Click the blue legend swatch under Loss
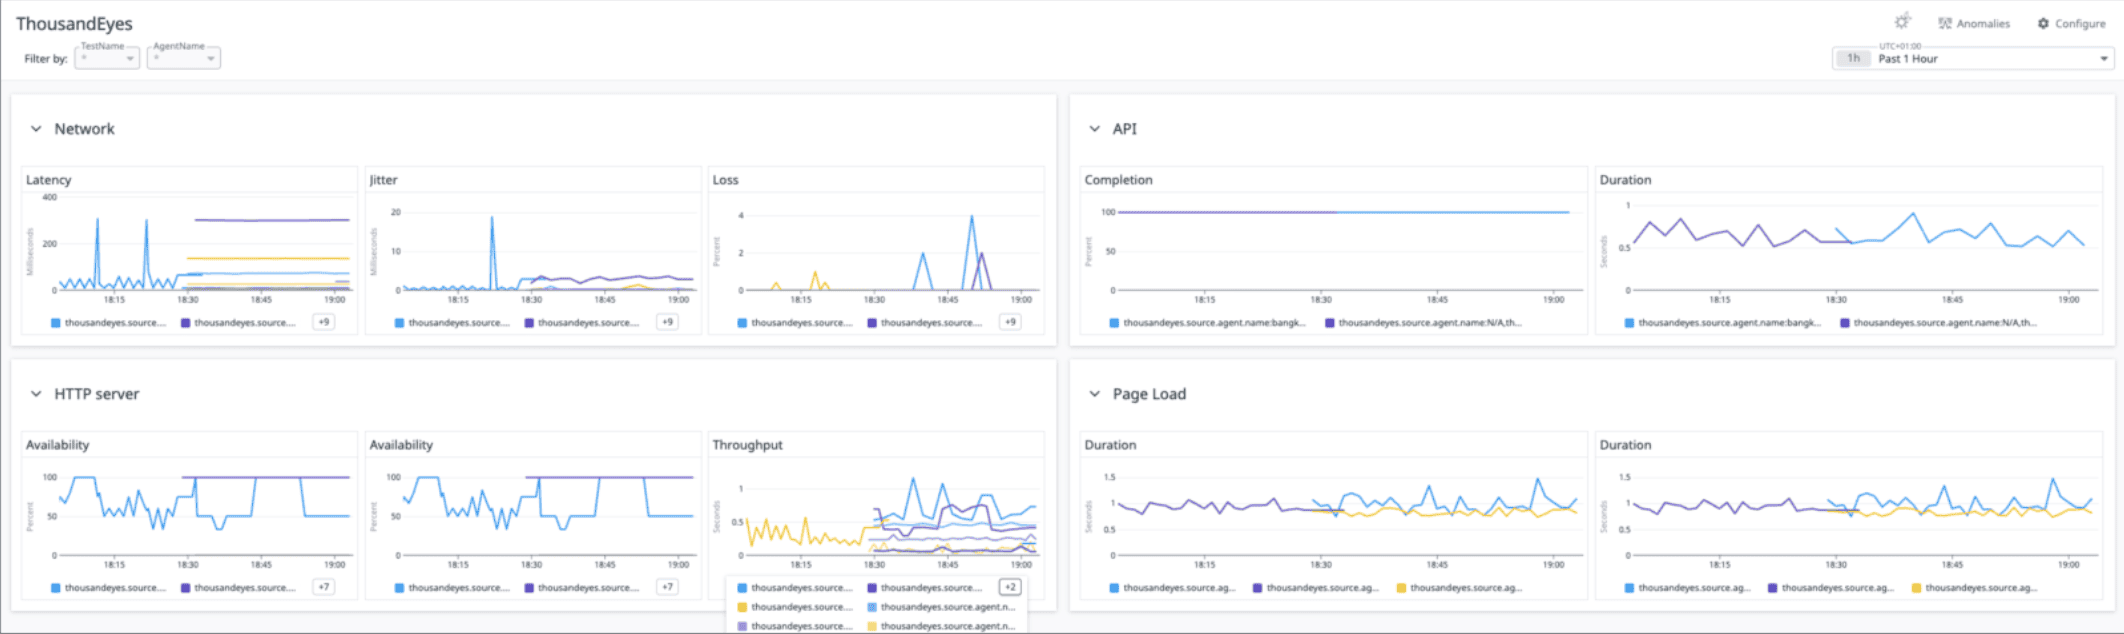The height and width of the screenshot is (634, 2124). (x=742, y=323)
